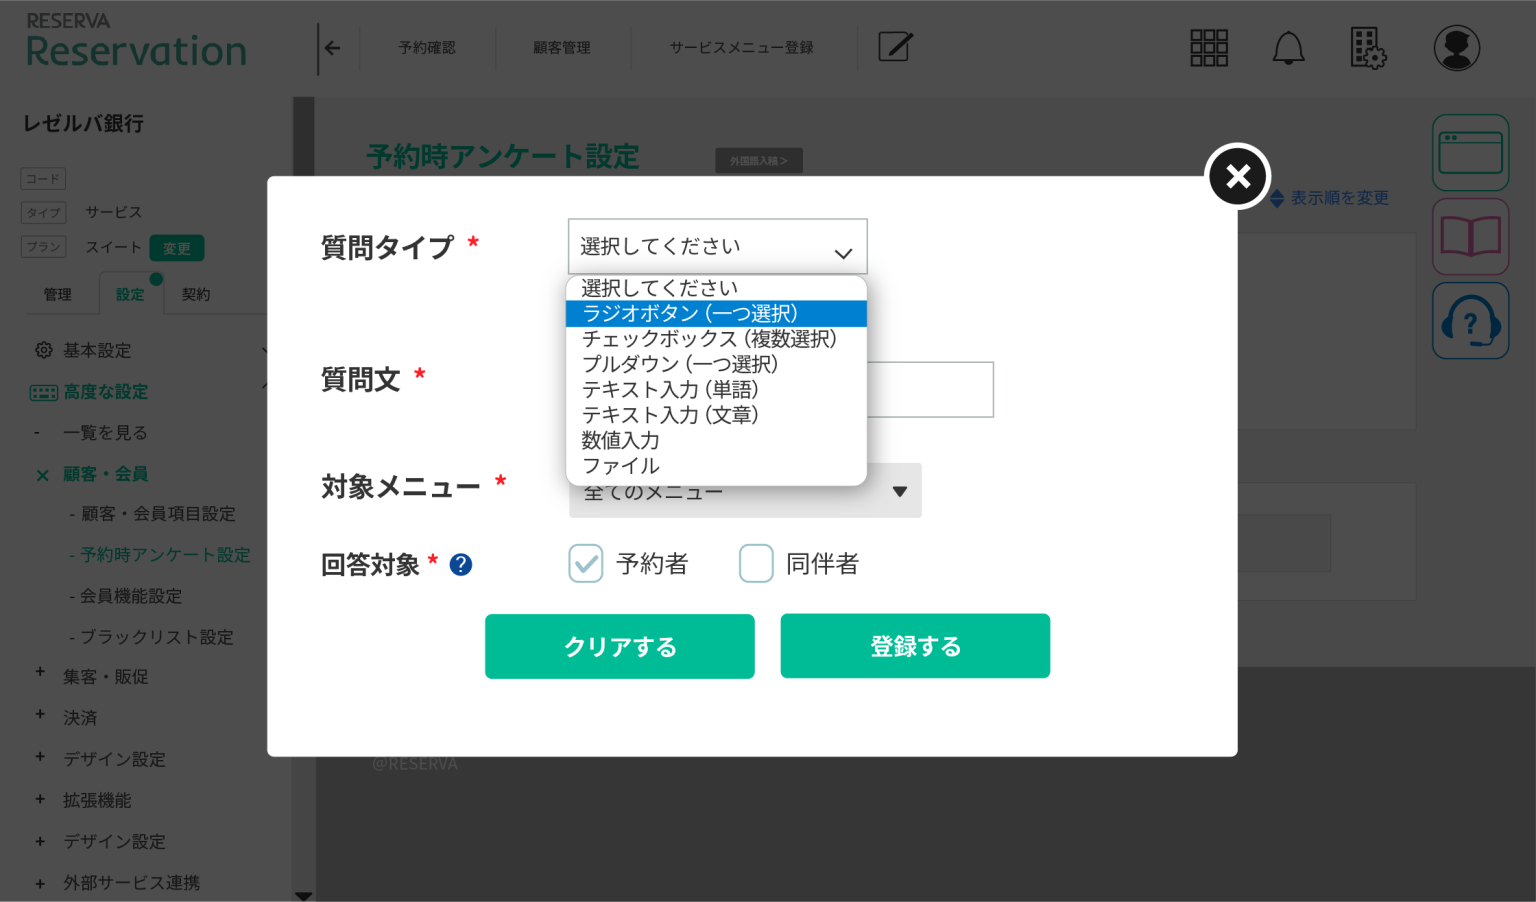Open building settings icon
The image size is (1536, 902).
coord(1368,48)
